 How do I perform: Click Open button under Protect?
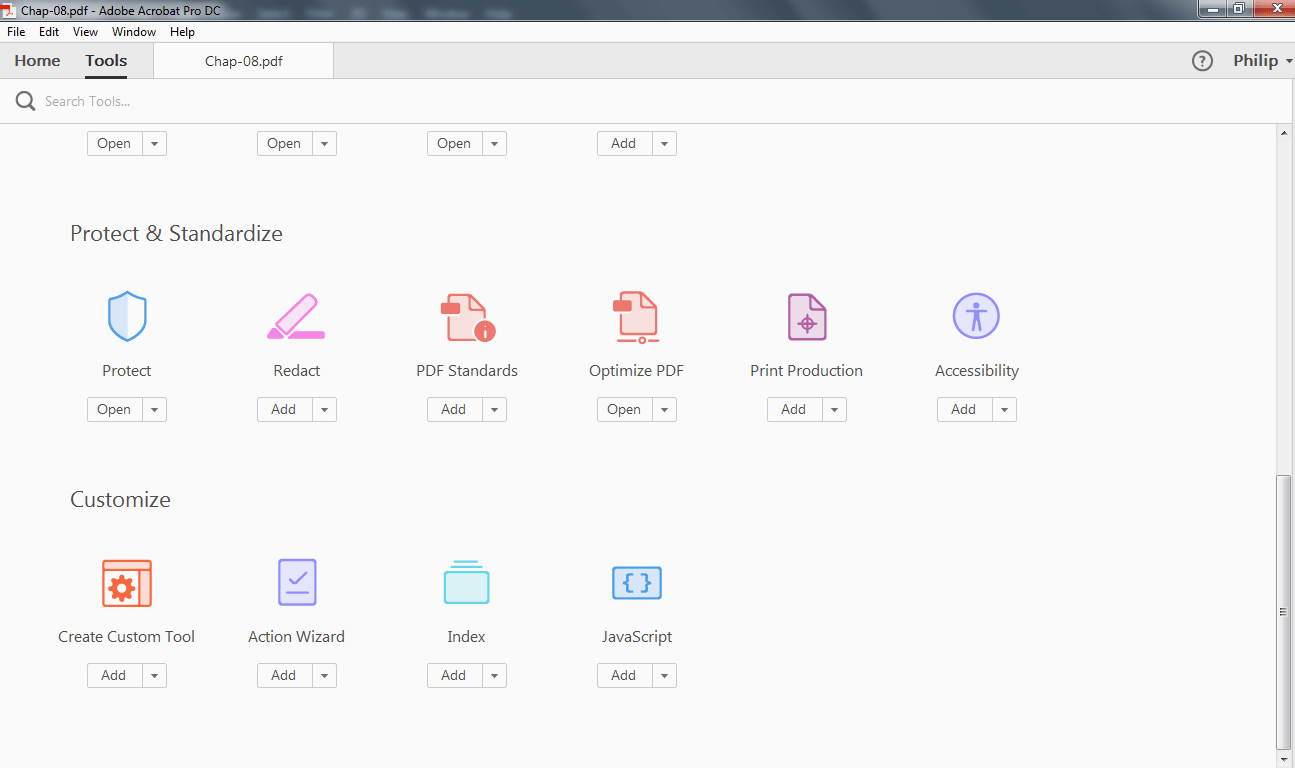(114, 410)
